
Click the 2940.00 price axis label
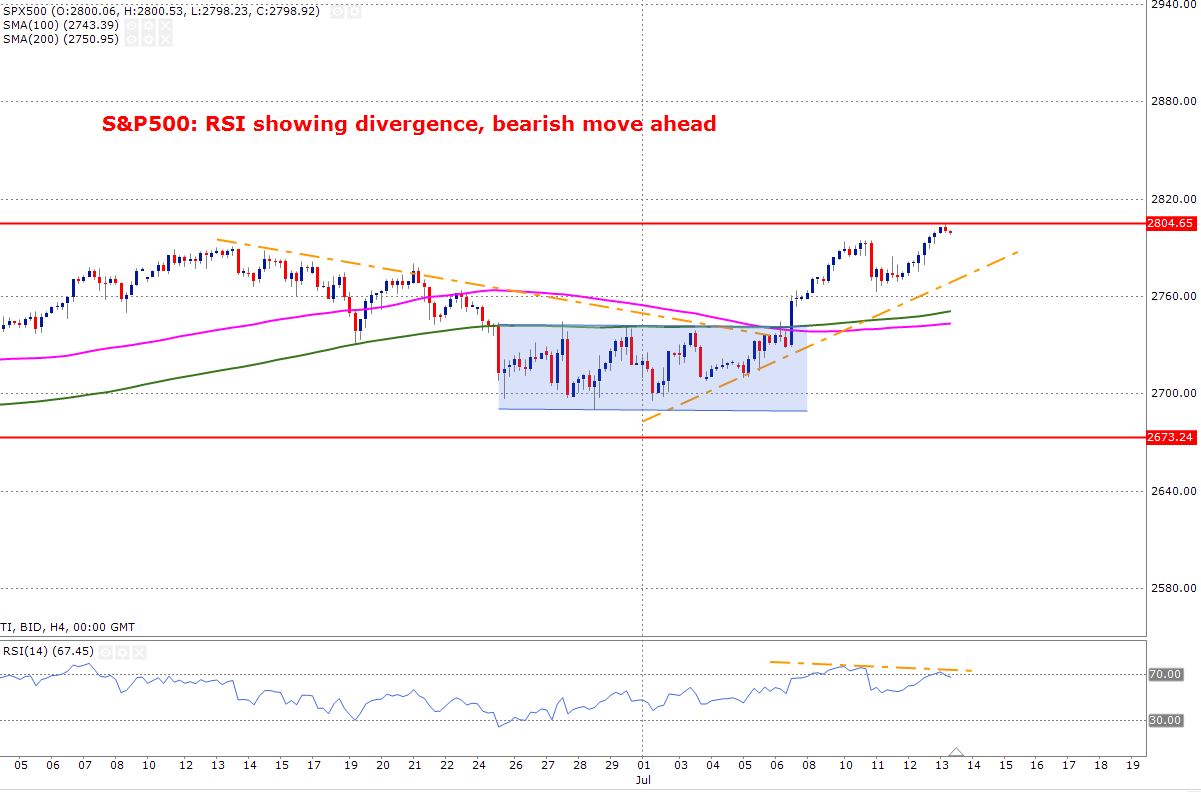(1174, 4)
